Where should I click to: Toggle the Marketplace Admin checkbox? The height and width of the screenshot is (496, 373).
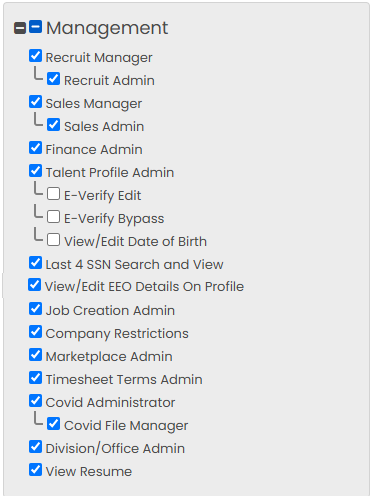[35, 355]
